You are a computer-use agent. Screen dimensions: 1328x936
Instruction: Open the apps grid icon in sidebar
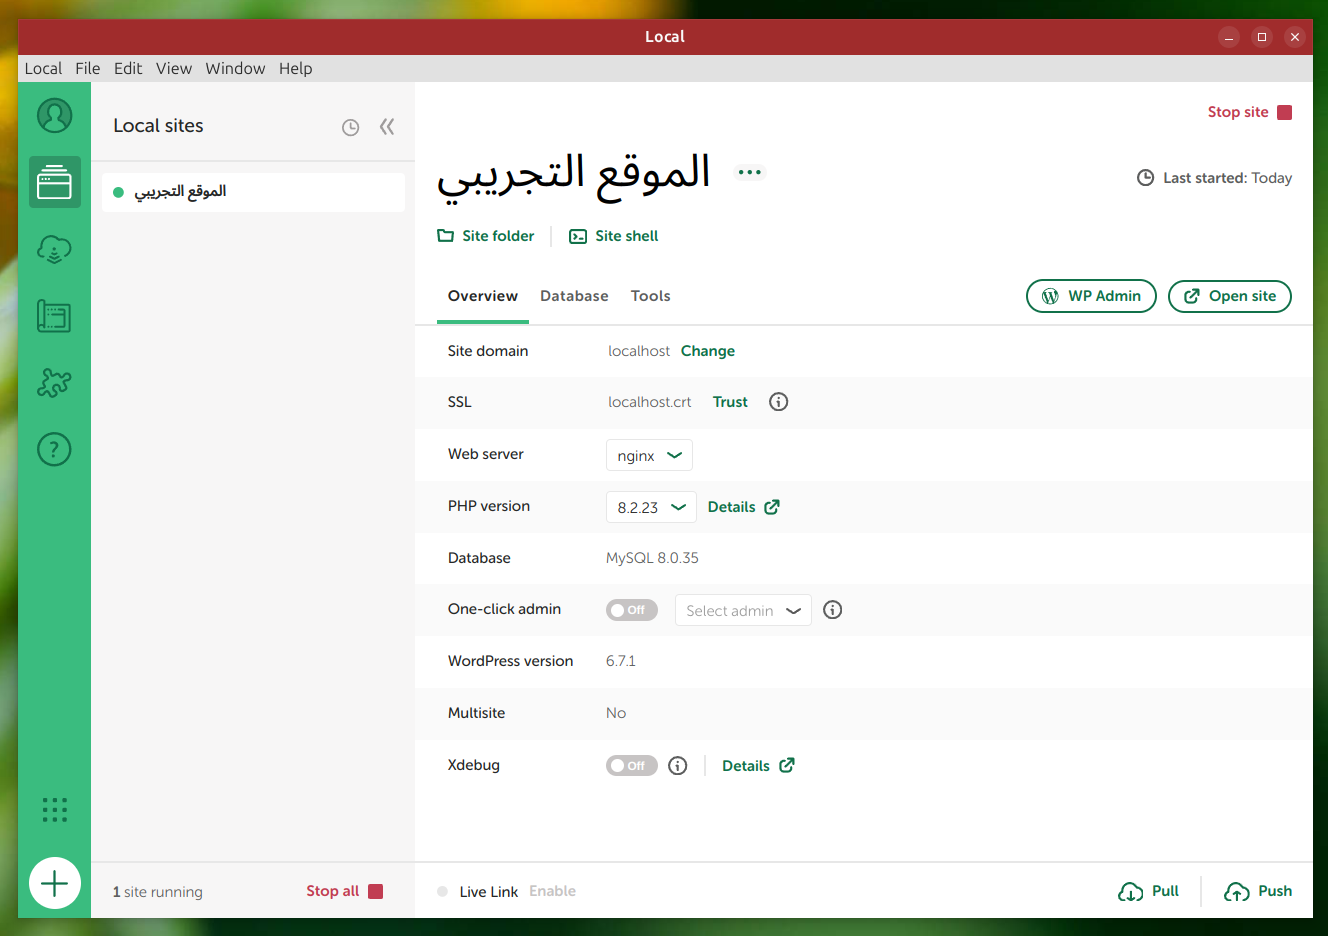(x=55, y=810)
